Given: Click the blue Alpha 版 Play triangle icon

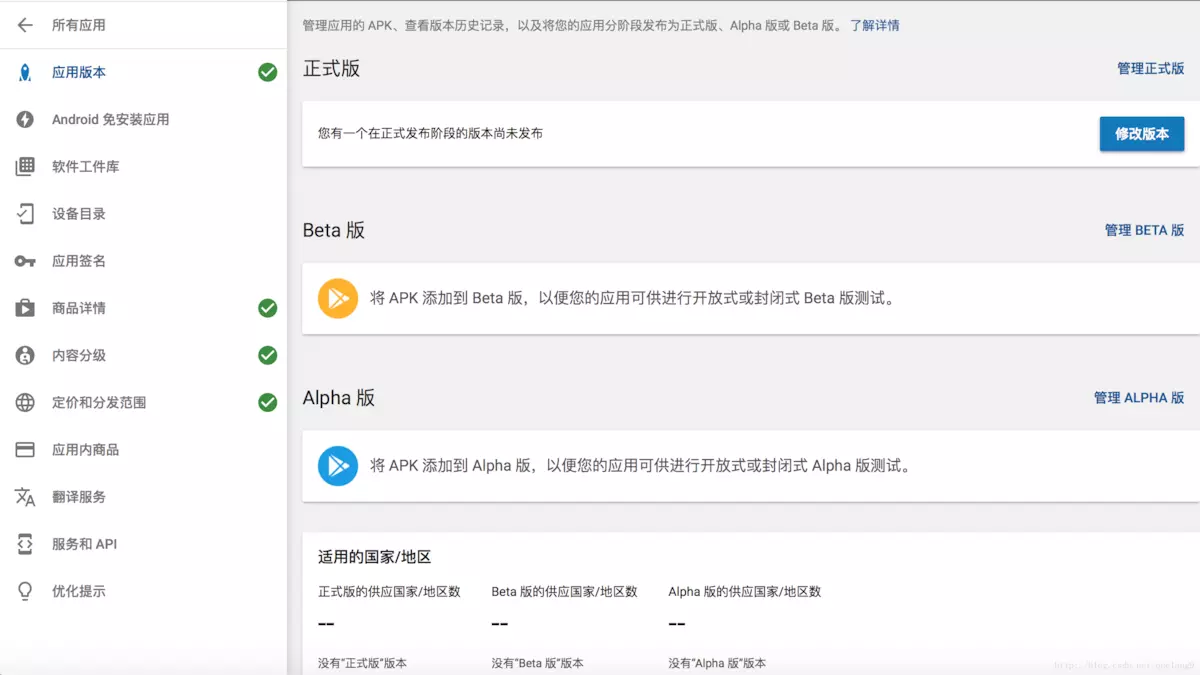Looking at the screenshot, I should pyautogui.click(x=337, y=465).
